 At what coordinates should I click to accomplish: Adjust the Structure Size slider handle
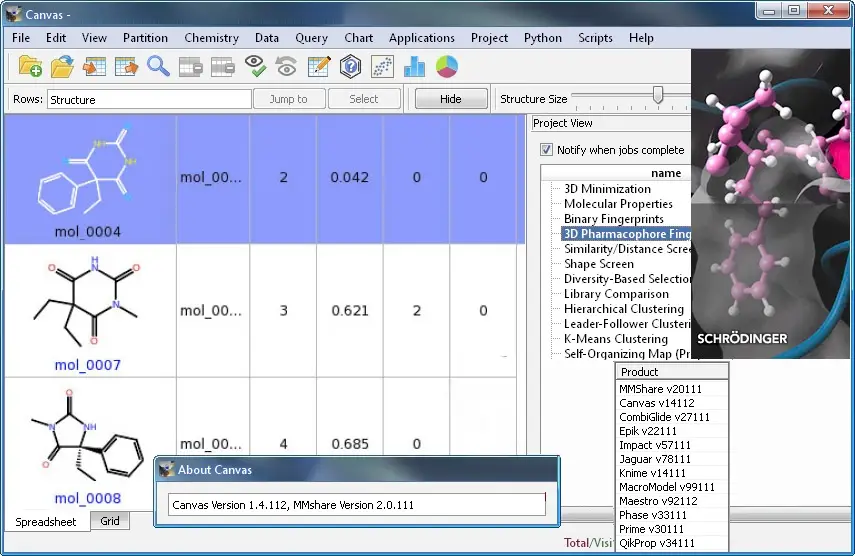[658, 94]
